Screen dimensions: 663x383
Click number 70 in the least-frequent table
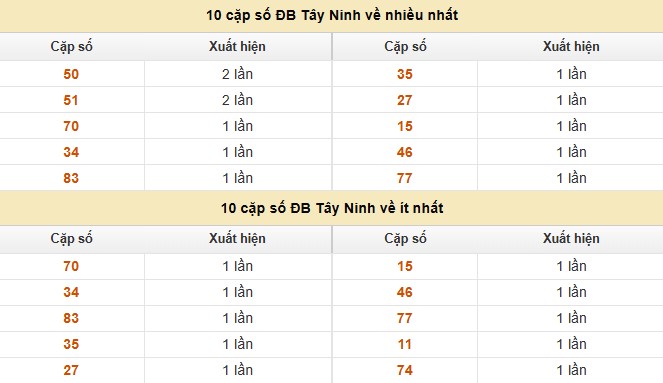tap(71, 266)
